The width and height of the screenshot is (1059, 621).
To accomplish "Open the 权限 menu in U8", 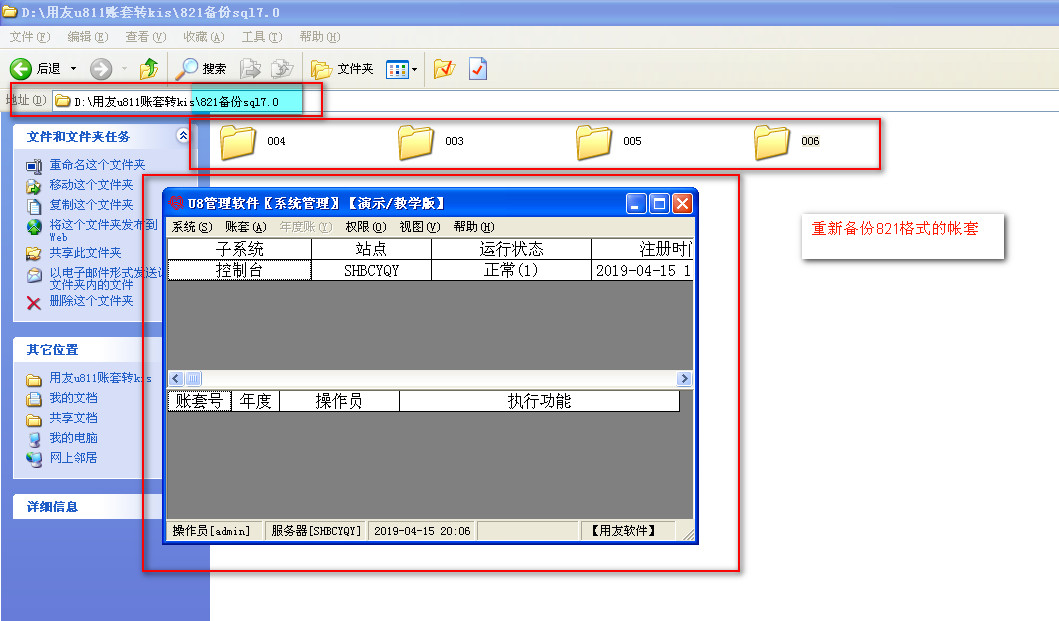I will click(x=365, y=227).
